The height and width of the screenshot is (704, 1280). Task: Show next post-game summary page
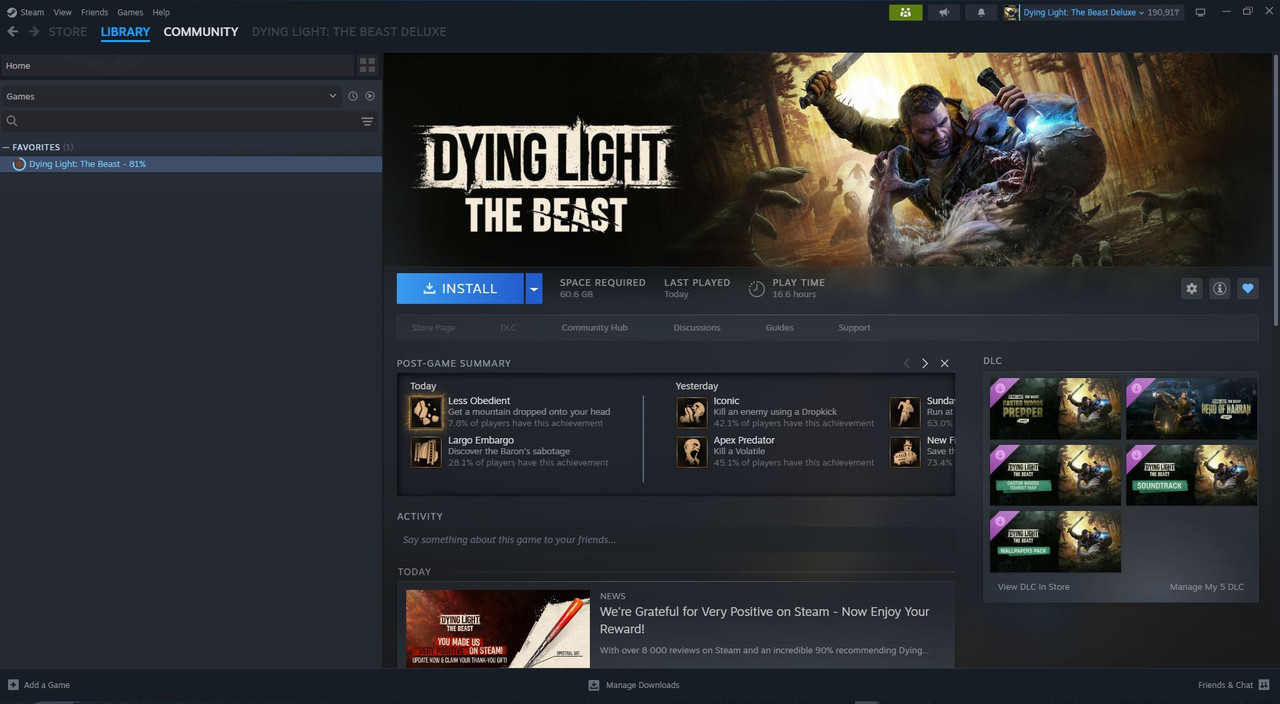[x=925, y=363]
